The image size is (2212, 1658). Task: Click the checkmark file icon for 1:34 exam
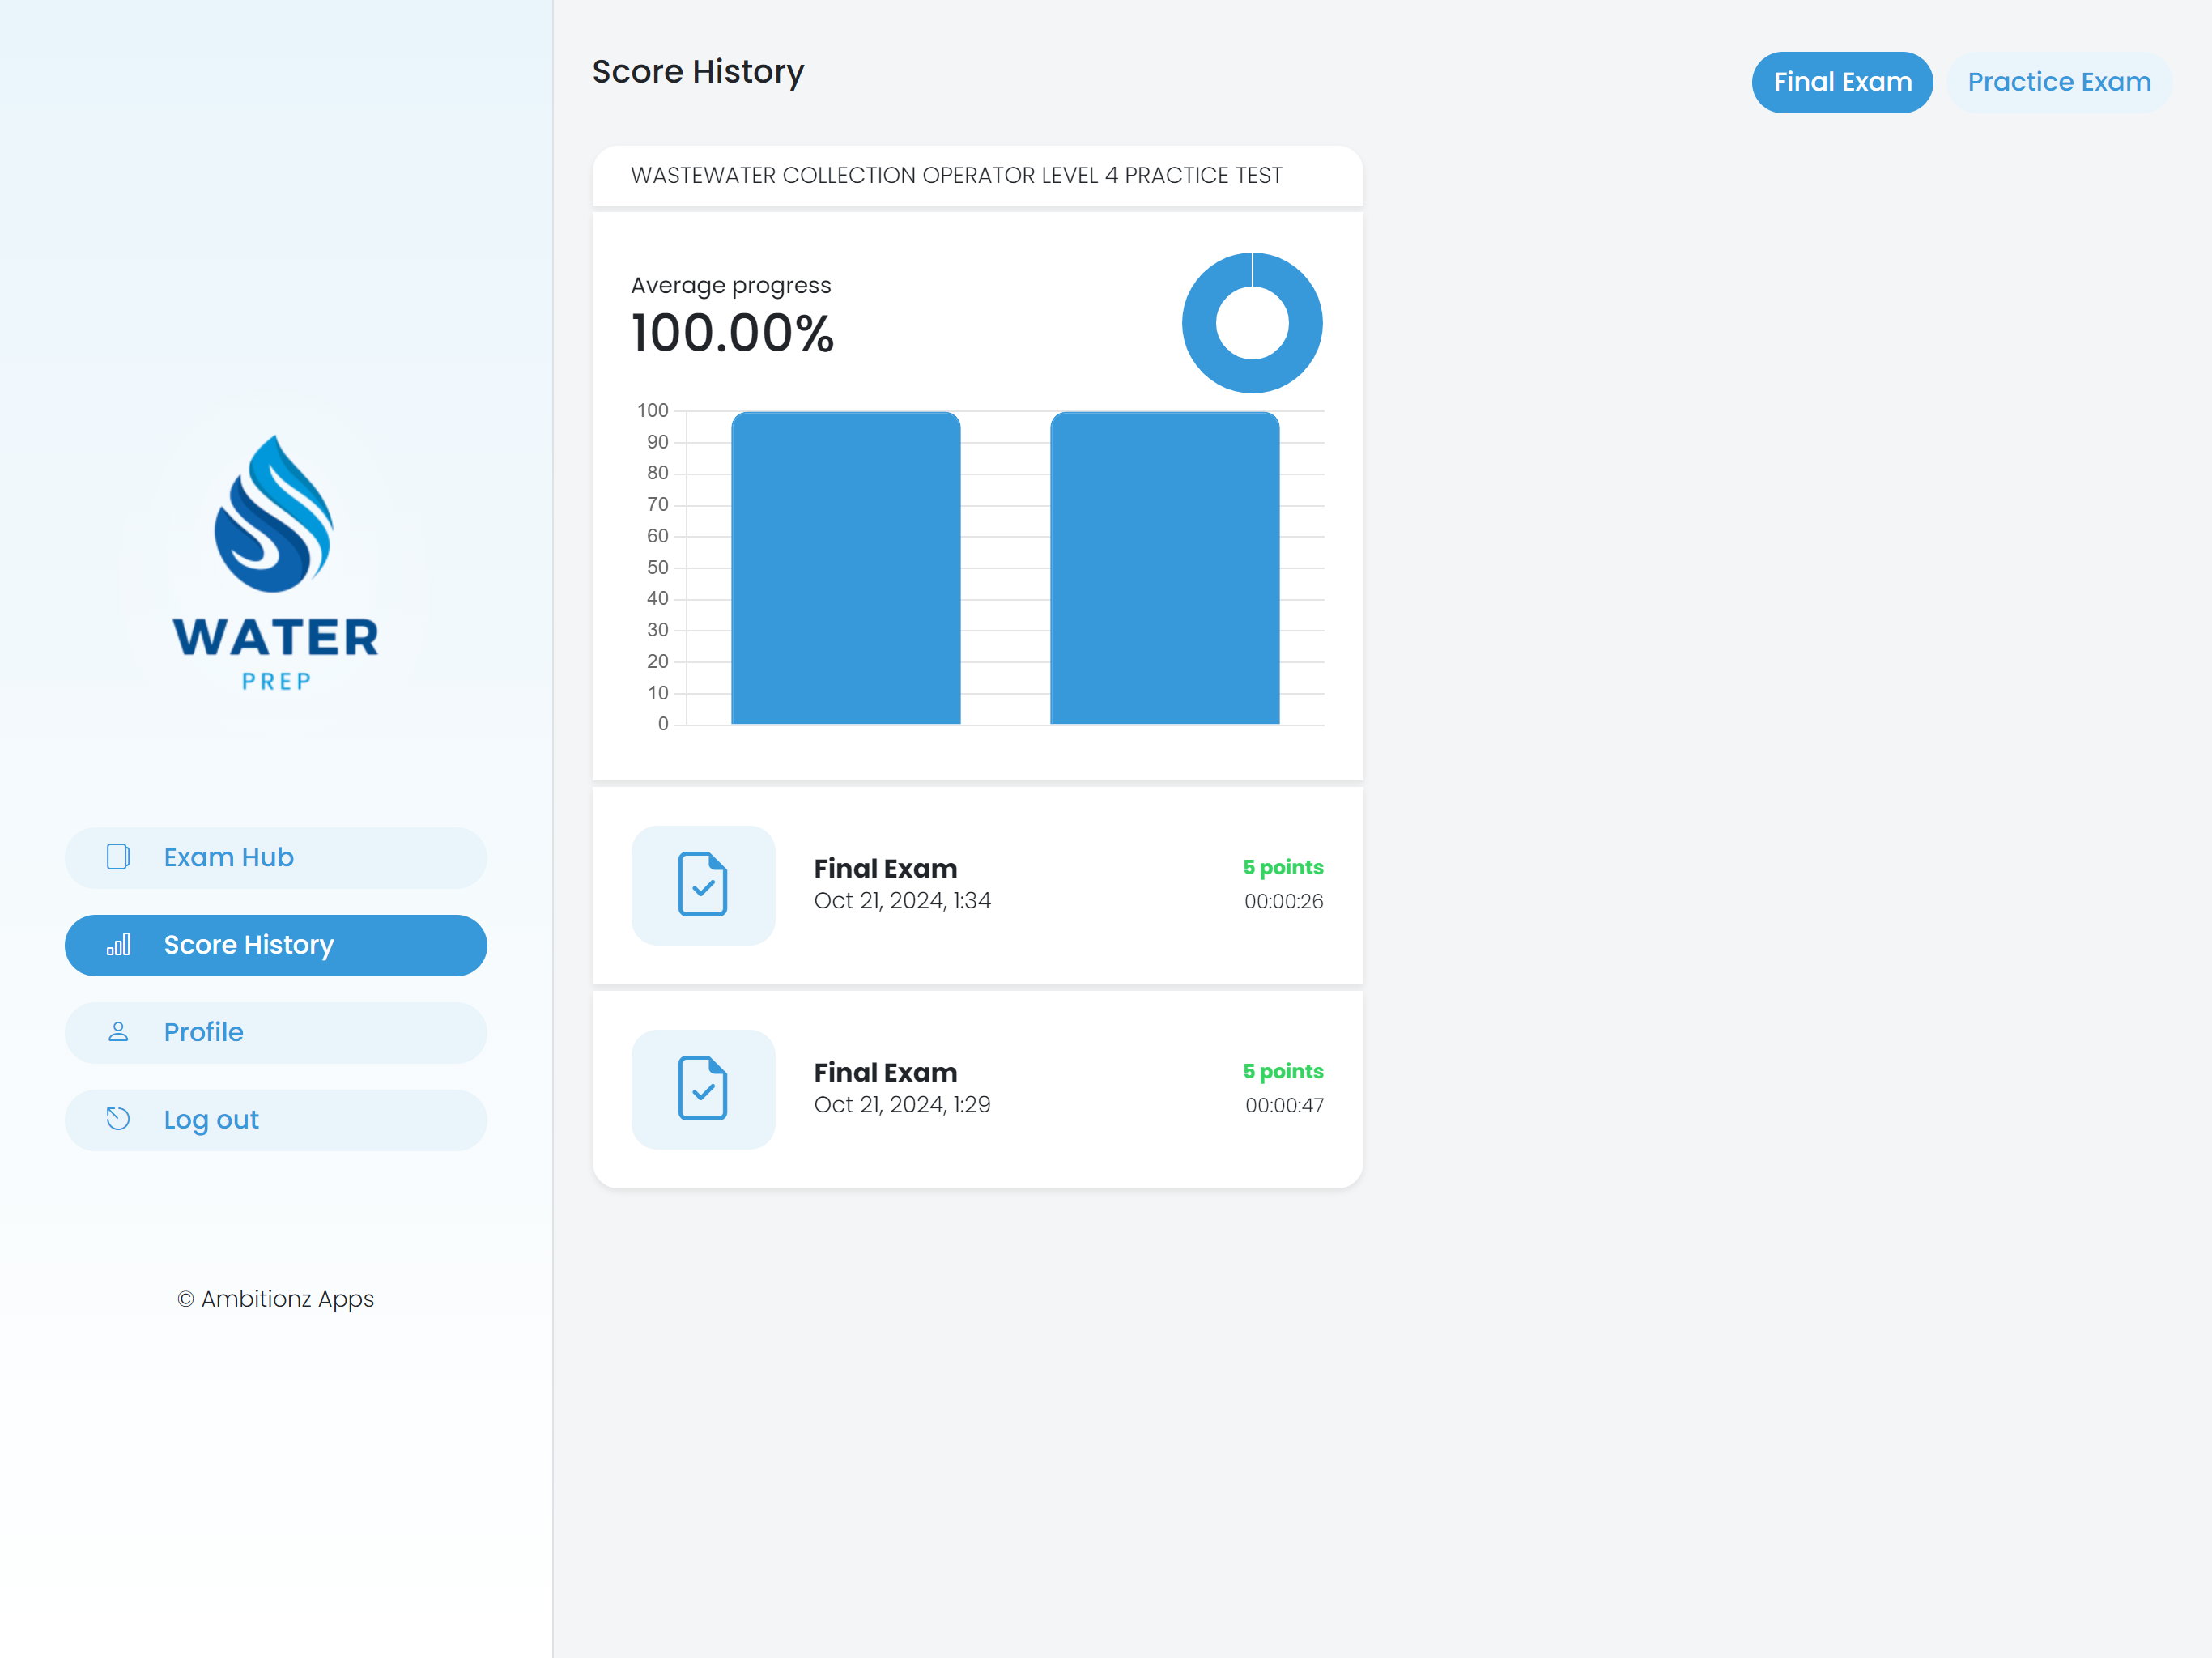[703, 885]
